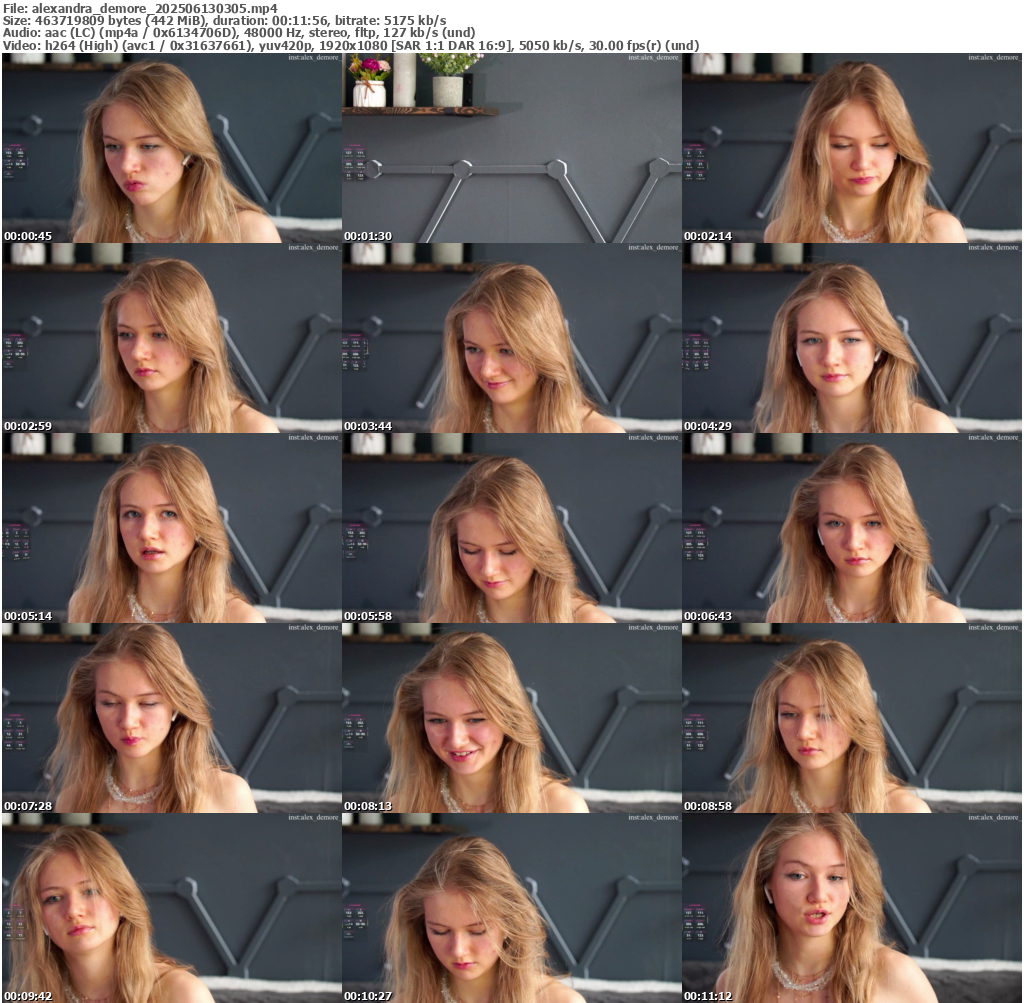
Task: Click the Size and duration info line
Action: tap(225, 20)
